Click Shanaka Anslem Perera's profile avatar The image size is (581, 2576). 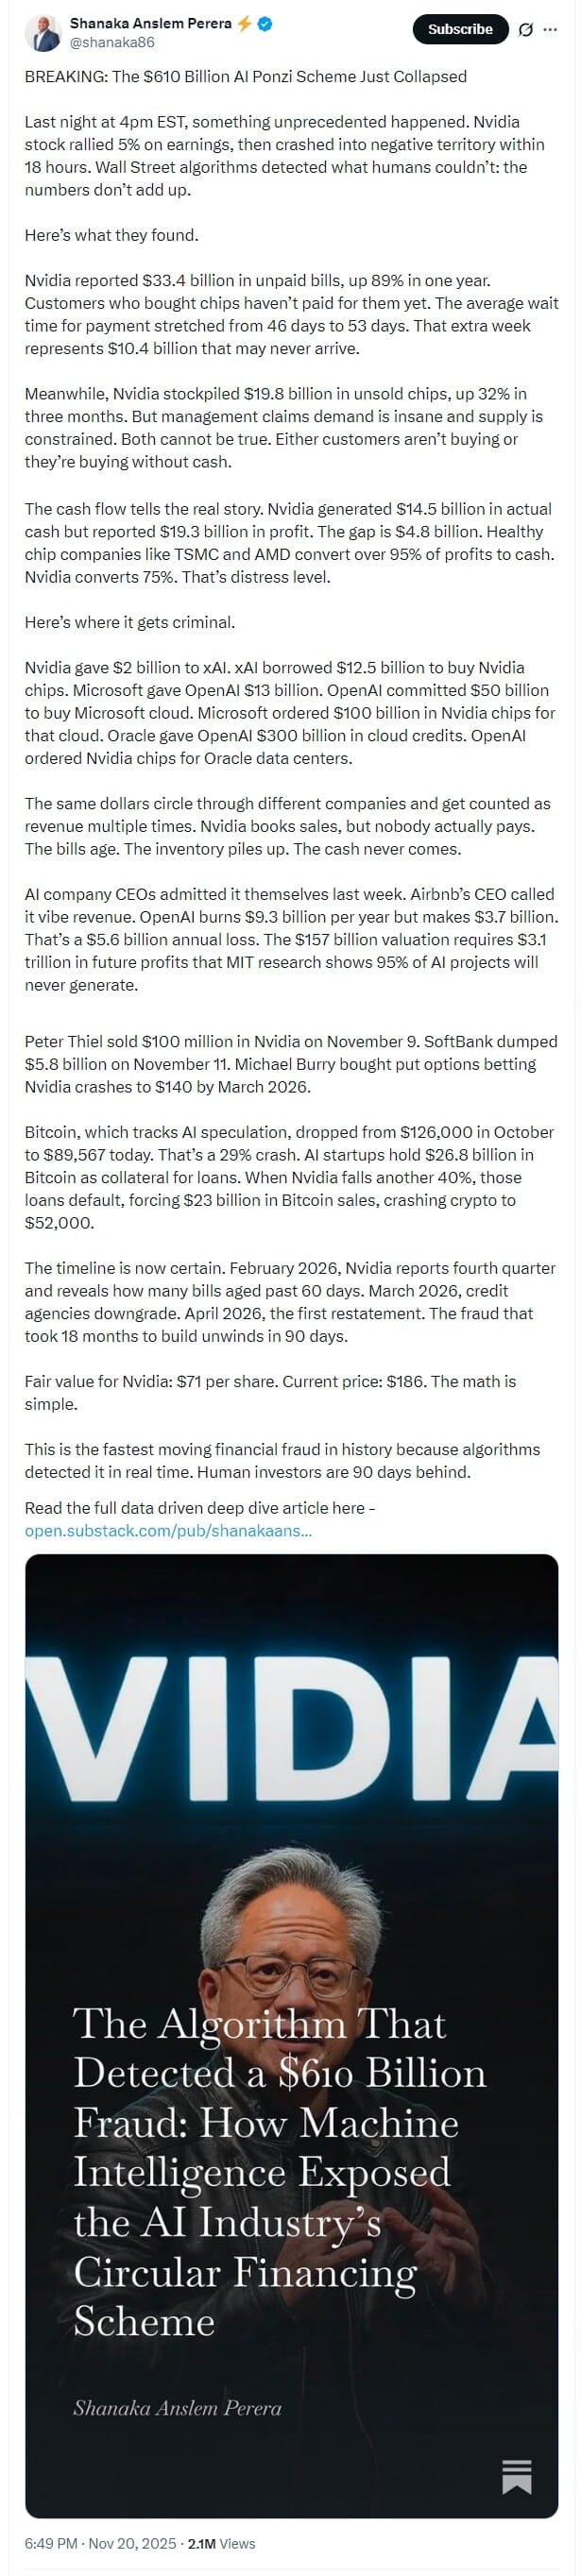[43, 33]
